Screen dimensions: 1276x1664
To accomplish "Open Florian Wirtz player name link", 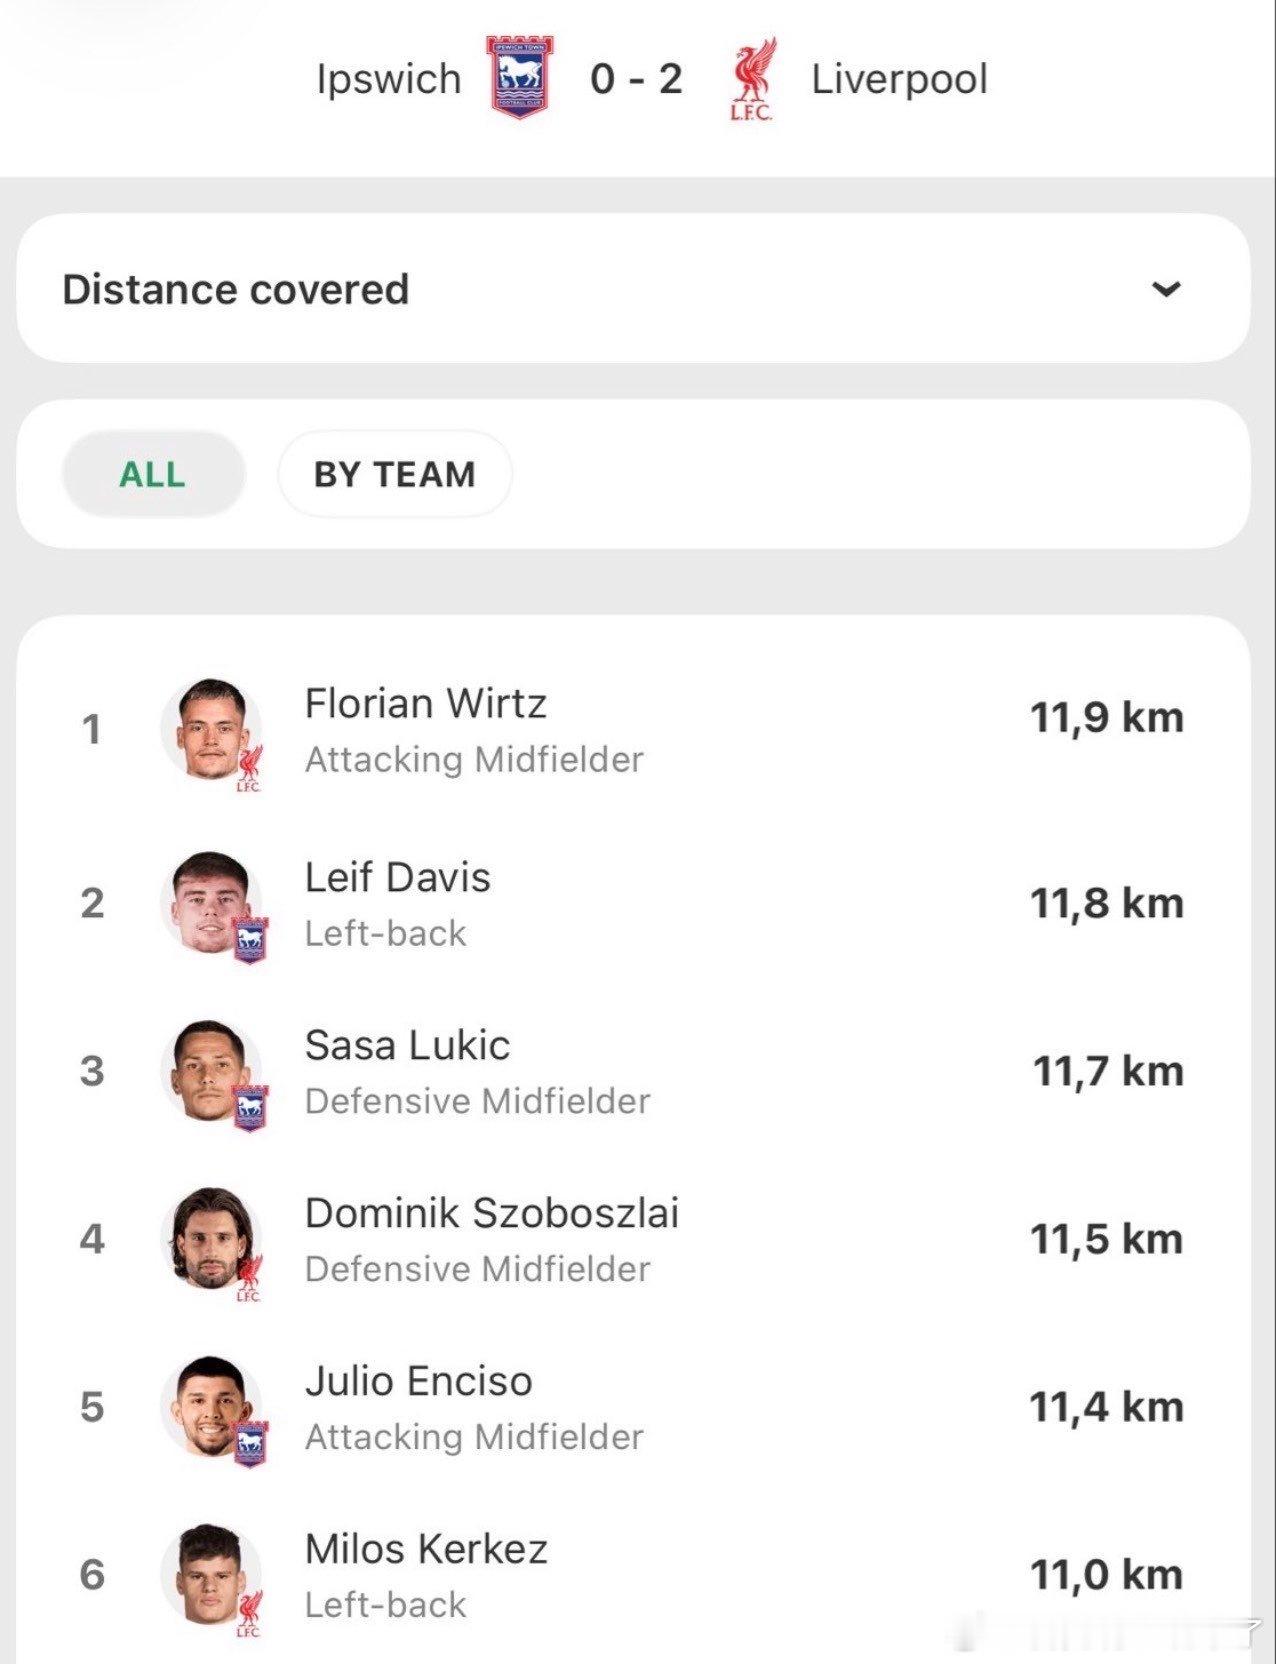I will pyautogui.click(x=426, y=703).
